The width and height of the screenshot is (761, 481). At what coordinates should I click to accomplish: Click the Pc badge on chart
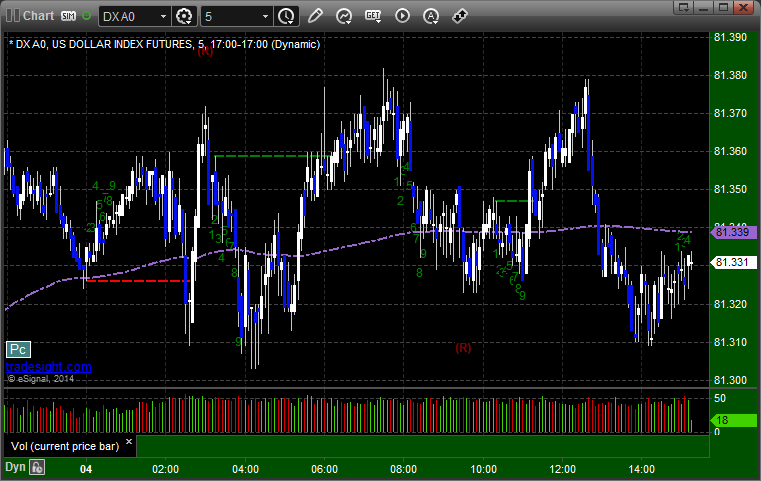point(18,349)
